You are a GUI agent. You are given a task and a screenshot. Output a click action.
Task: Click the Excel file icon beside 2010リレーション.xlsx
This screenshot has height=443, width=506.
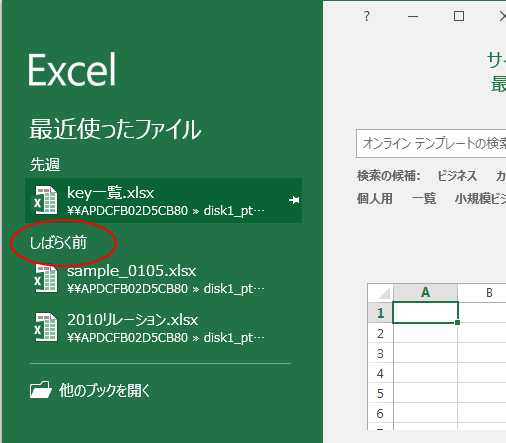click(45, 328)
